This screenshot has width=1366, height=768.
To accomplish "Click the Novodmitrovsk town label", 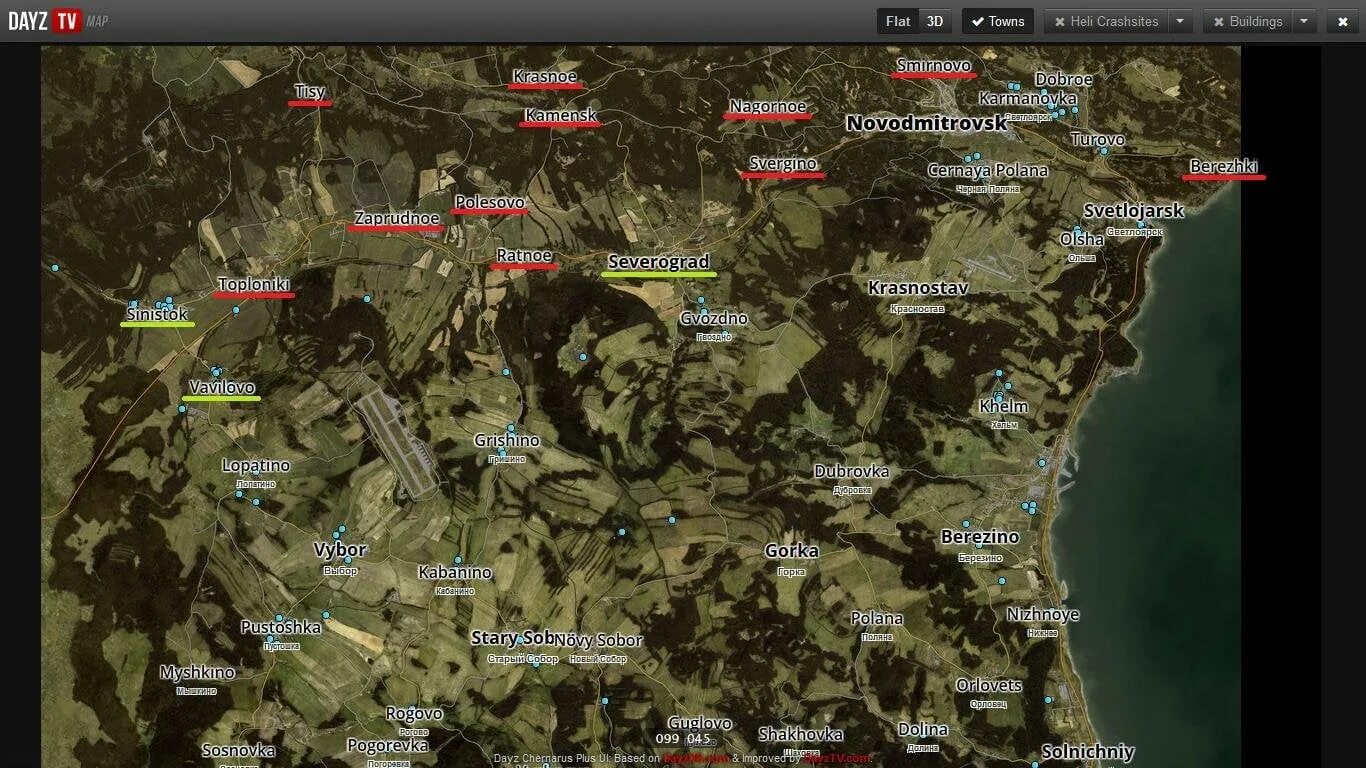I will click(x=926, y=123).
